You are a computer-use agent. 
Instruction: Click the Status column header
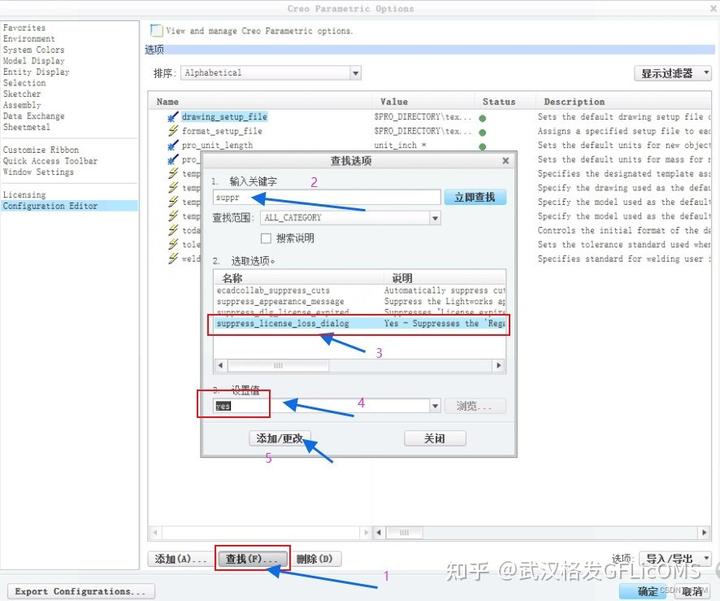499,102
